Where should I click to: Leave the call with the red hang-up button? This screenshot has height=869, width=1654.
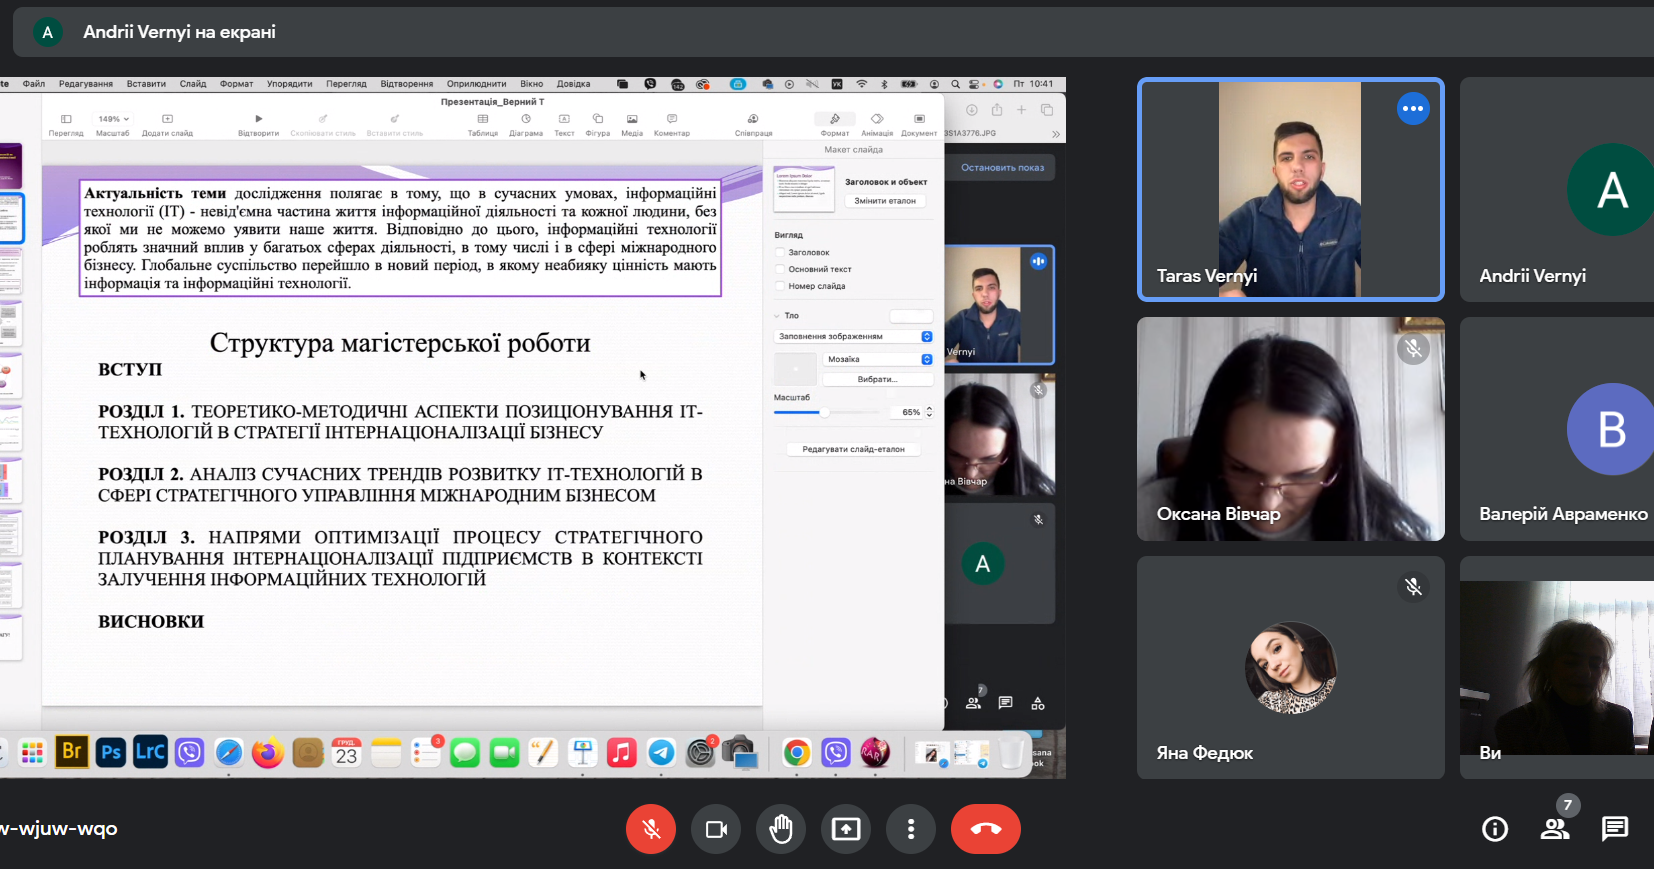tap(985, 829)
